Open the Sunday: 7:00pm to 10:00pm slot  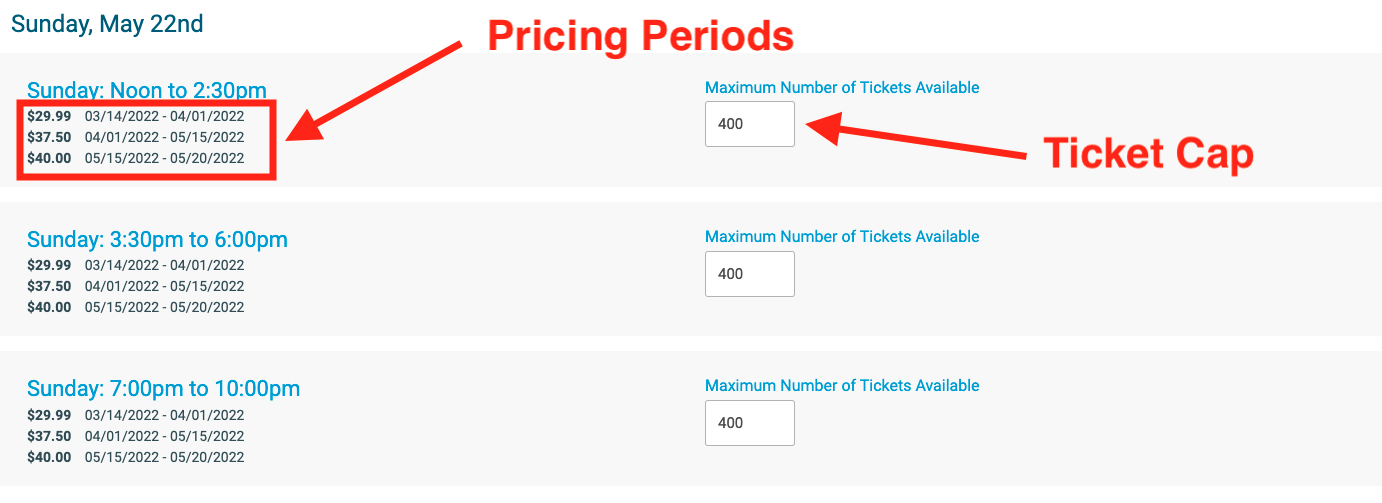point(163,389)
